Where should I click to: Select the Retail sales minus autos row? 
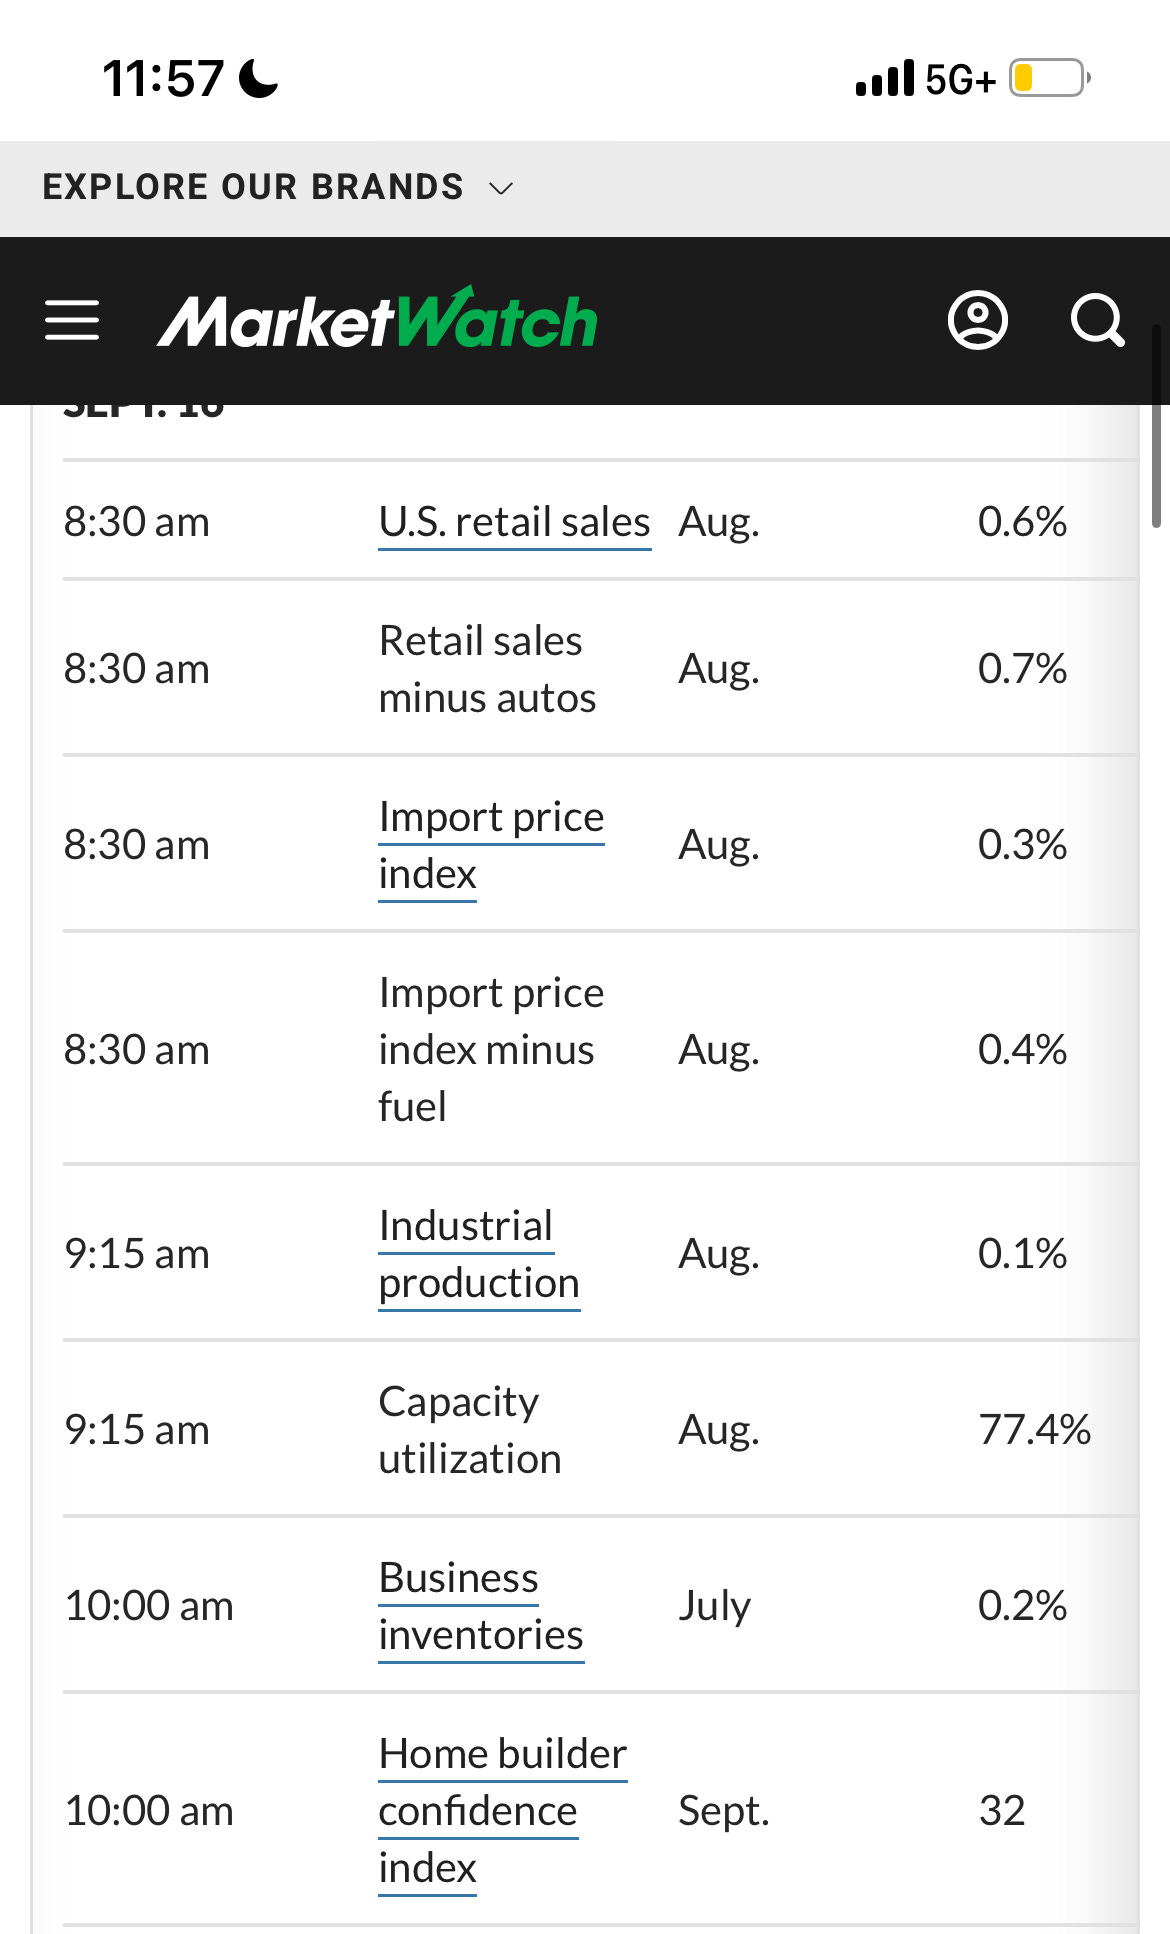(487, 669)
